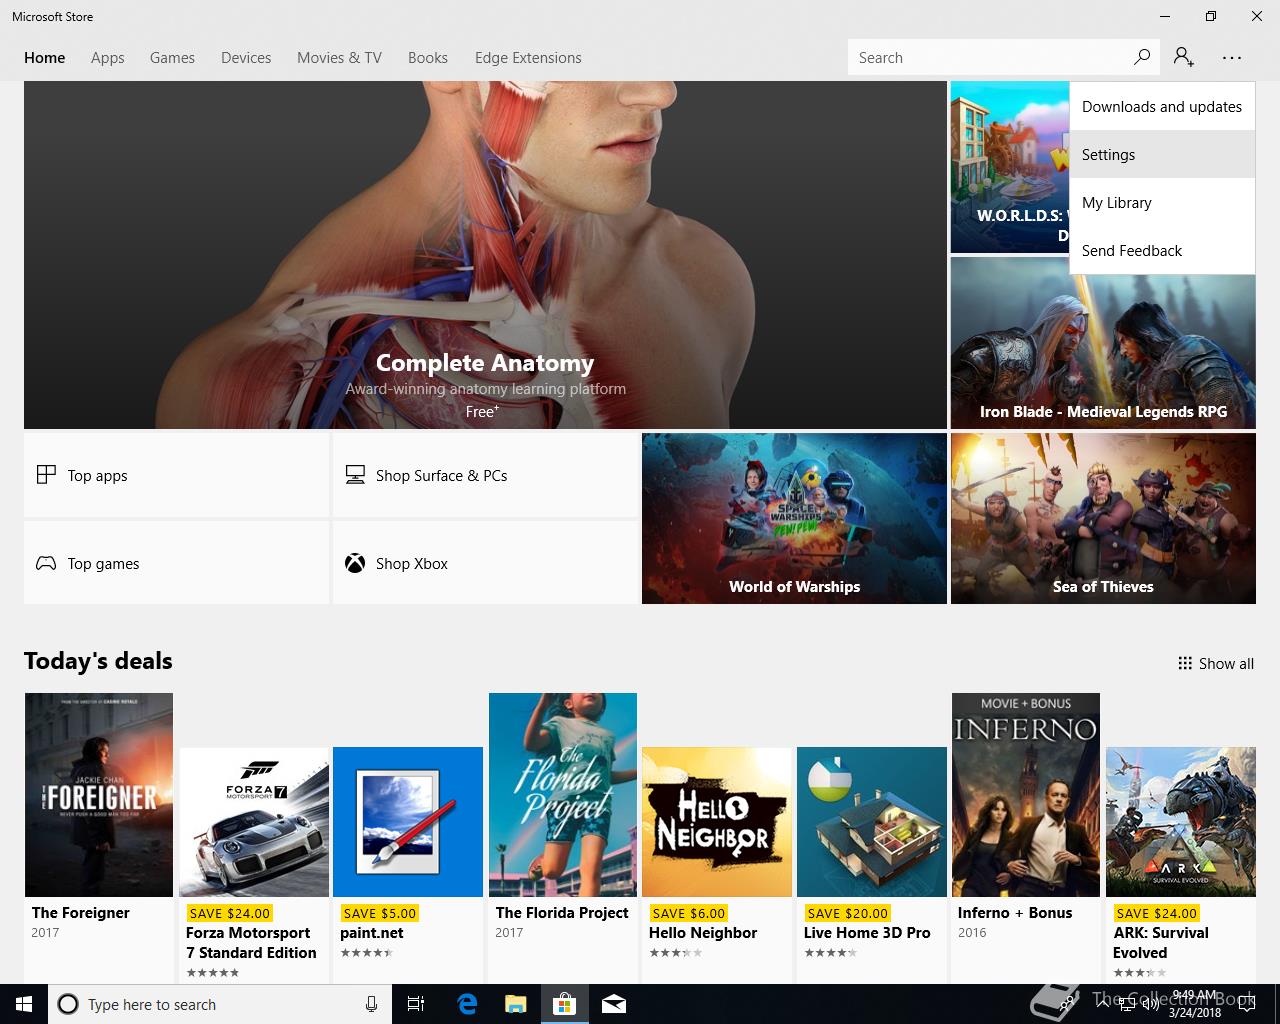
Task: Open Task View from the taskbar
Action: tap(416, 1004)
